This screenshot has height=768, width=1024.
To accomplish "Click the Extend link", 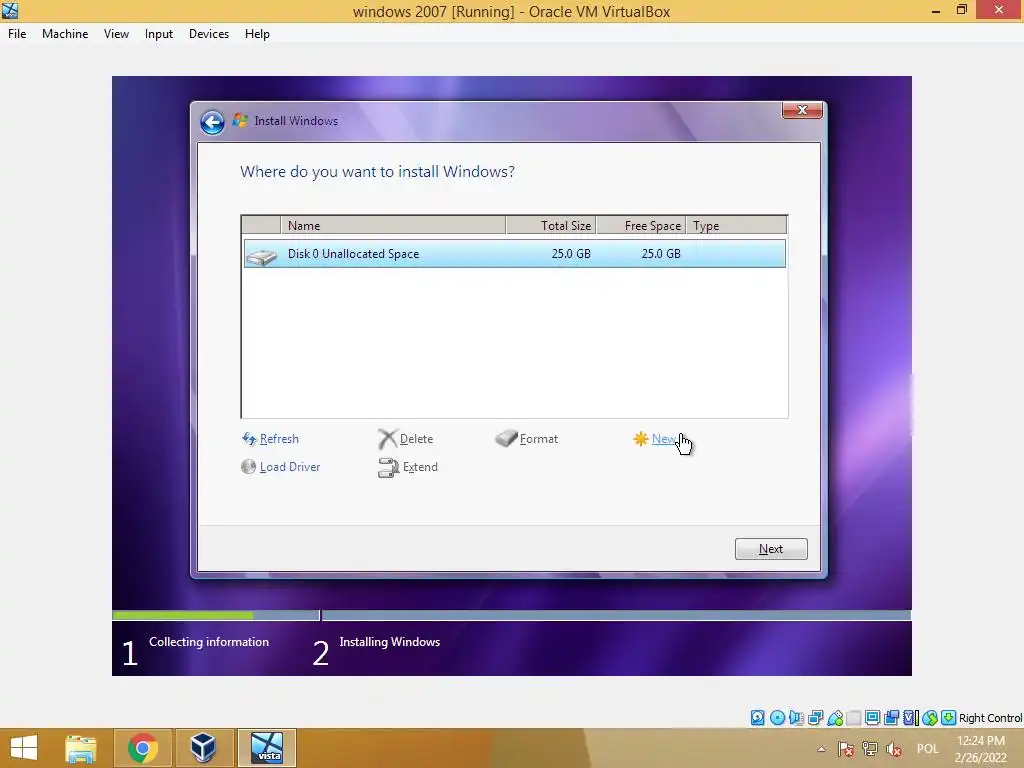I will point(420,467).
